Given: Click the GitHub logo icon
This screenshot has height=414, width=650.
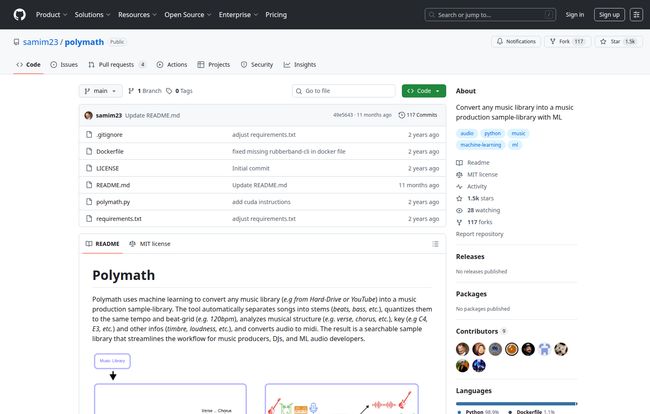Looking at the screenshot, I should point(19,15).
